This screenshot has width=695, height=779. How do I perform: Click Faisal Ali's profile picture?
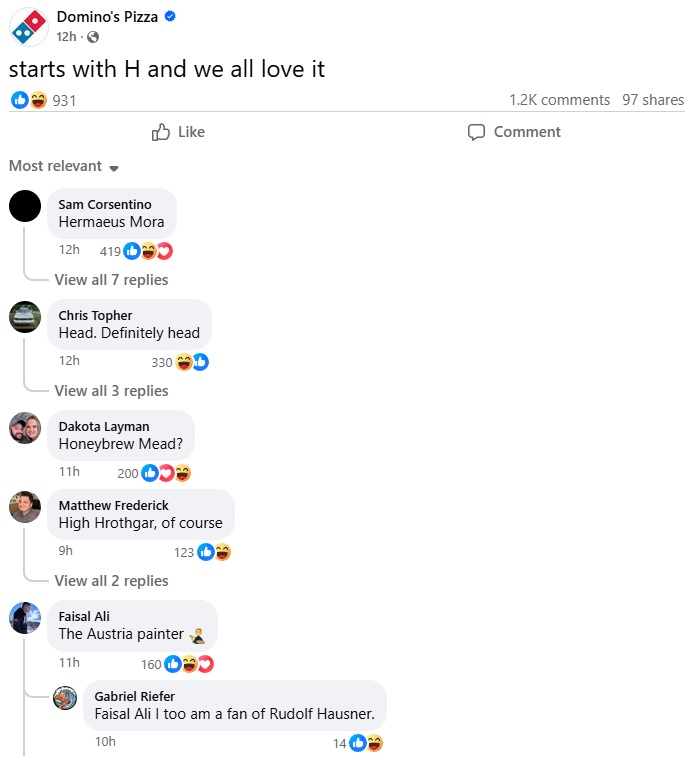tap(25, 618)
